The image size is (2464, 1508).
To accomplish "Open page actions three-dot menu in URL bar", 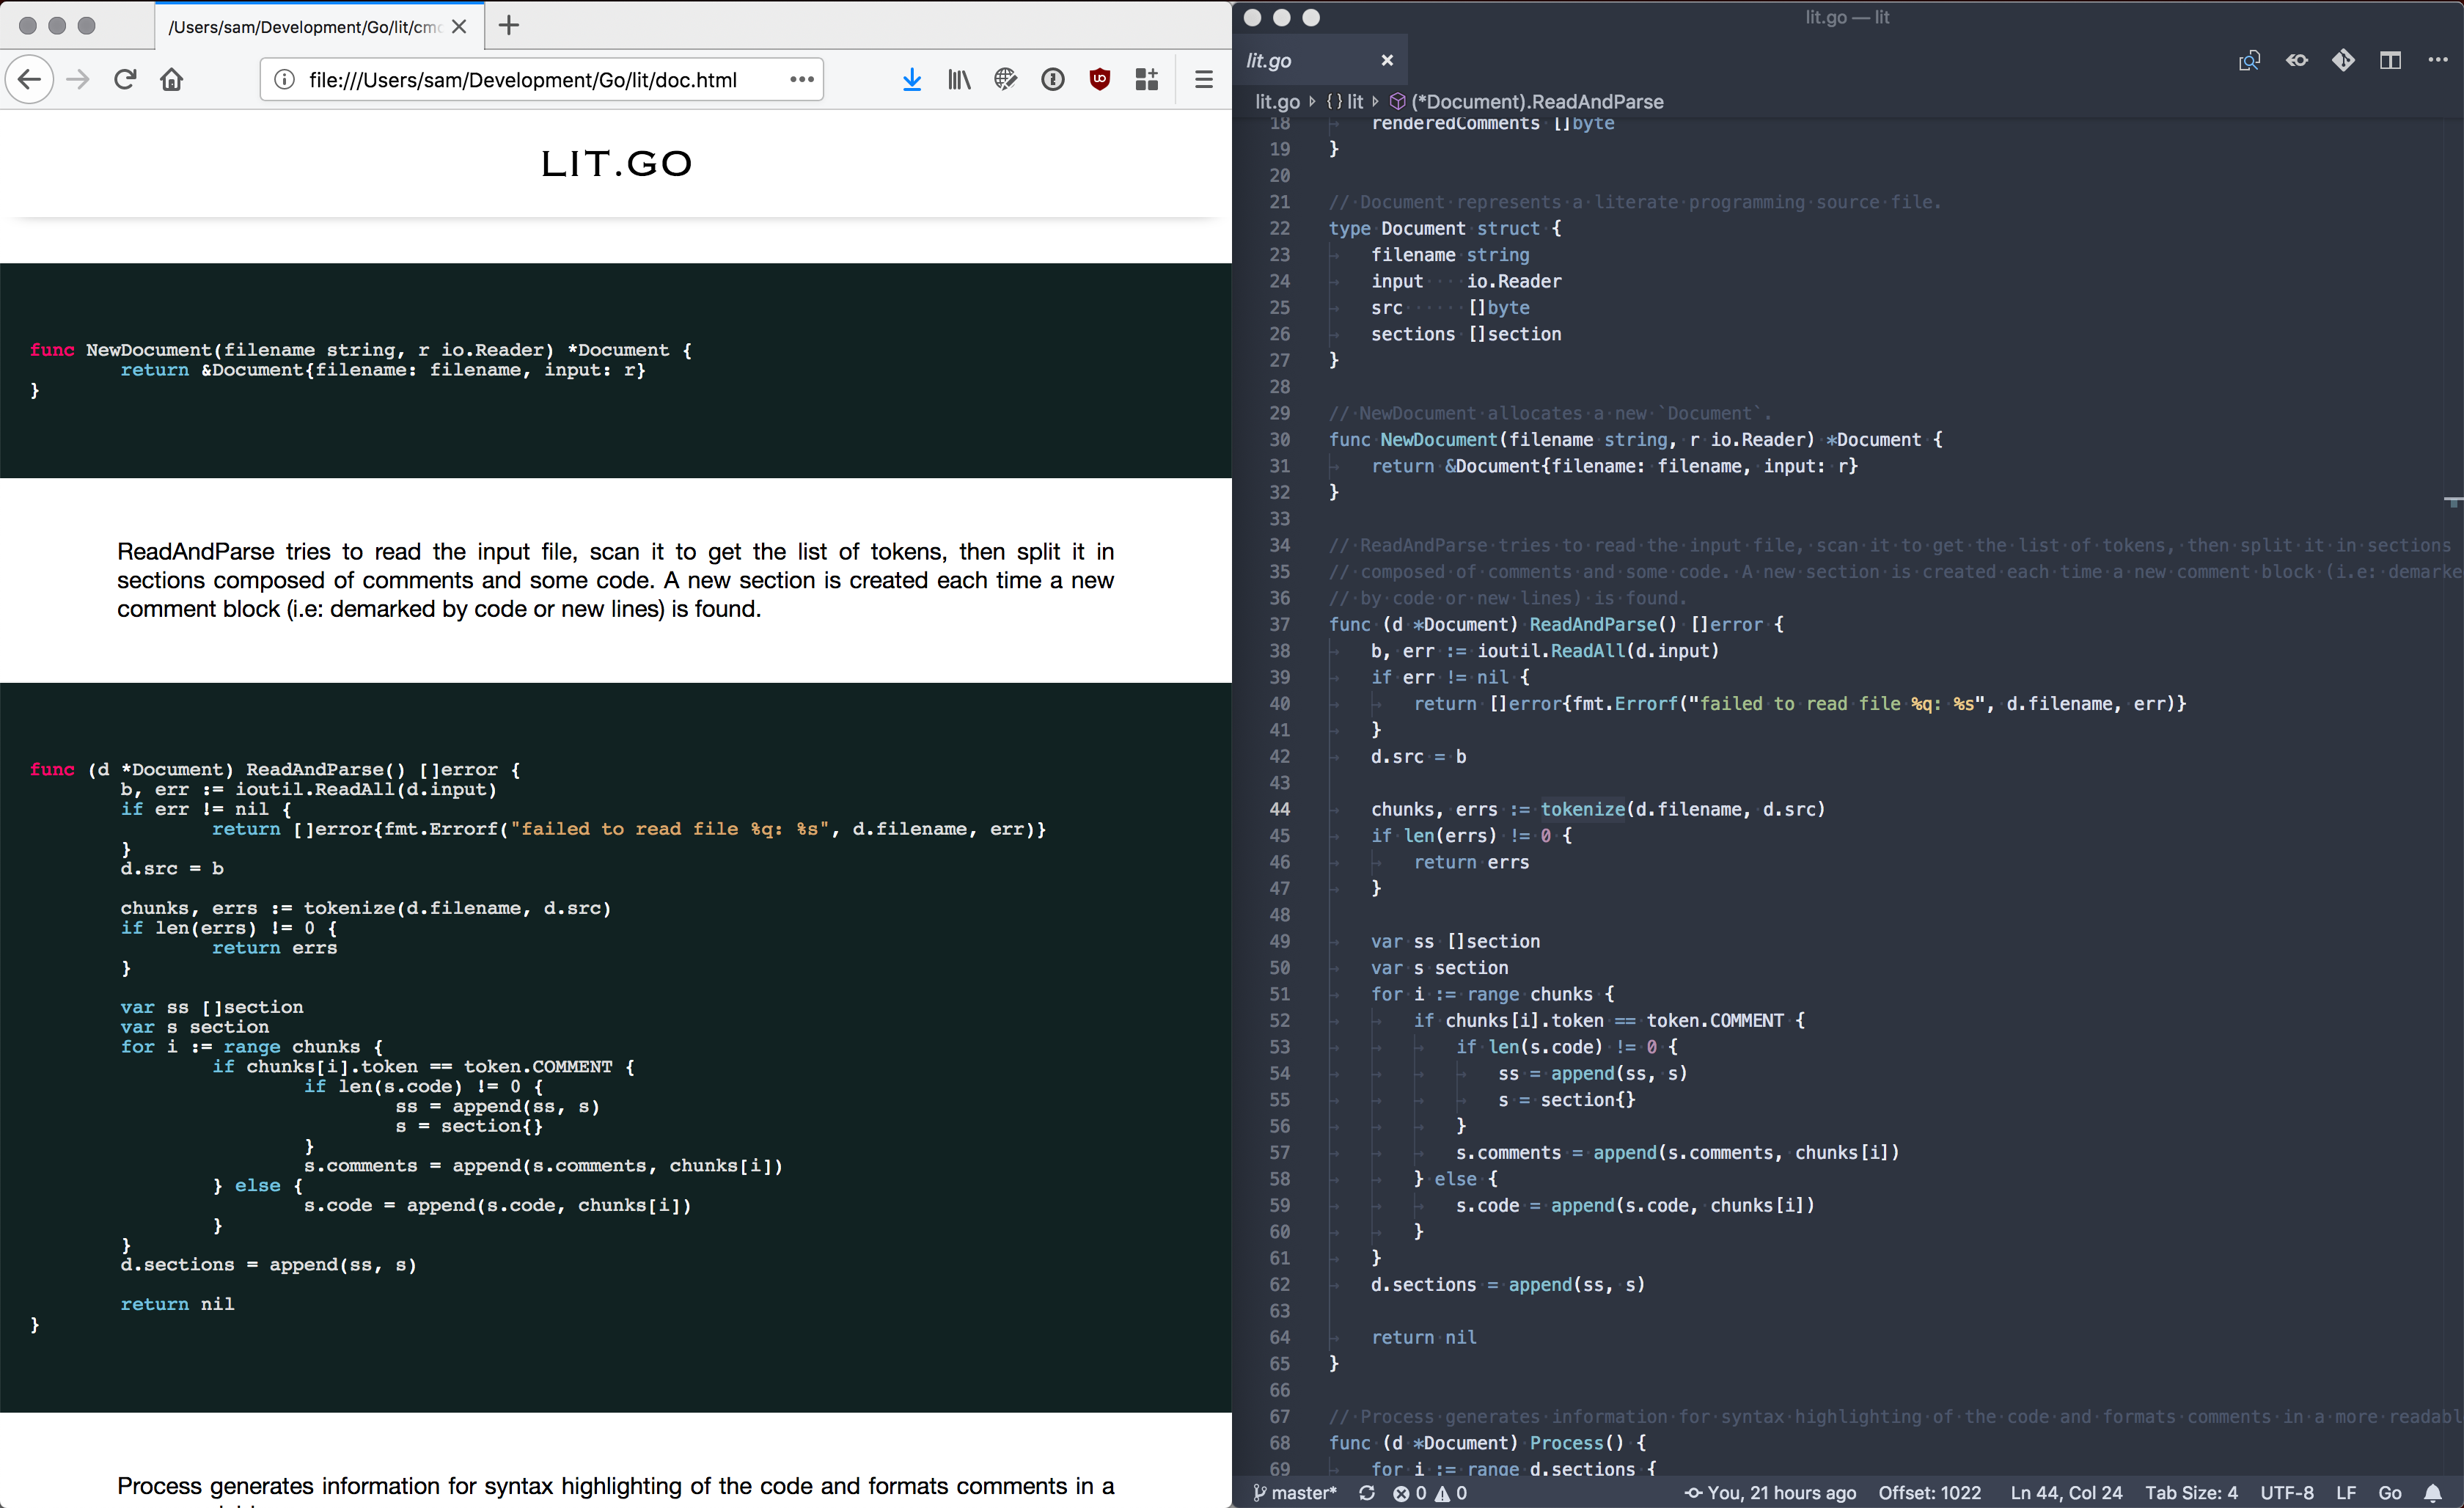I will (801, 80).
